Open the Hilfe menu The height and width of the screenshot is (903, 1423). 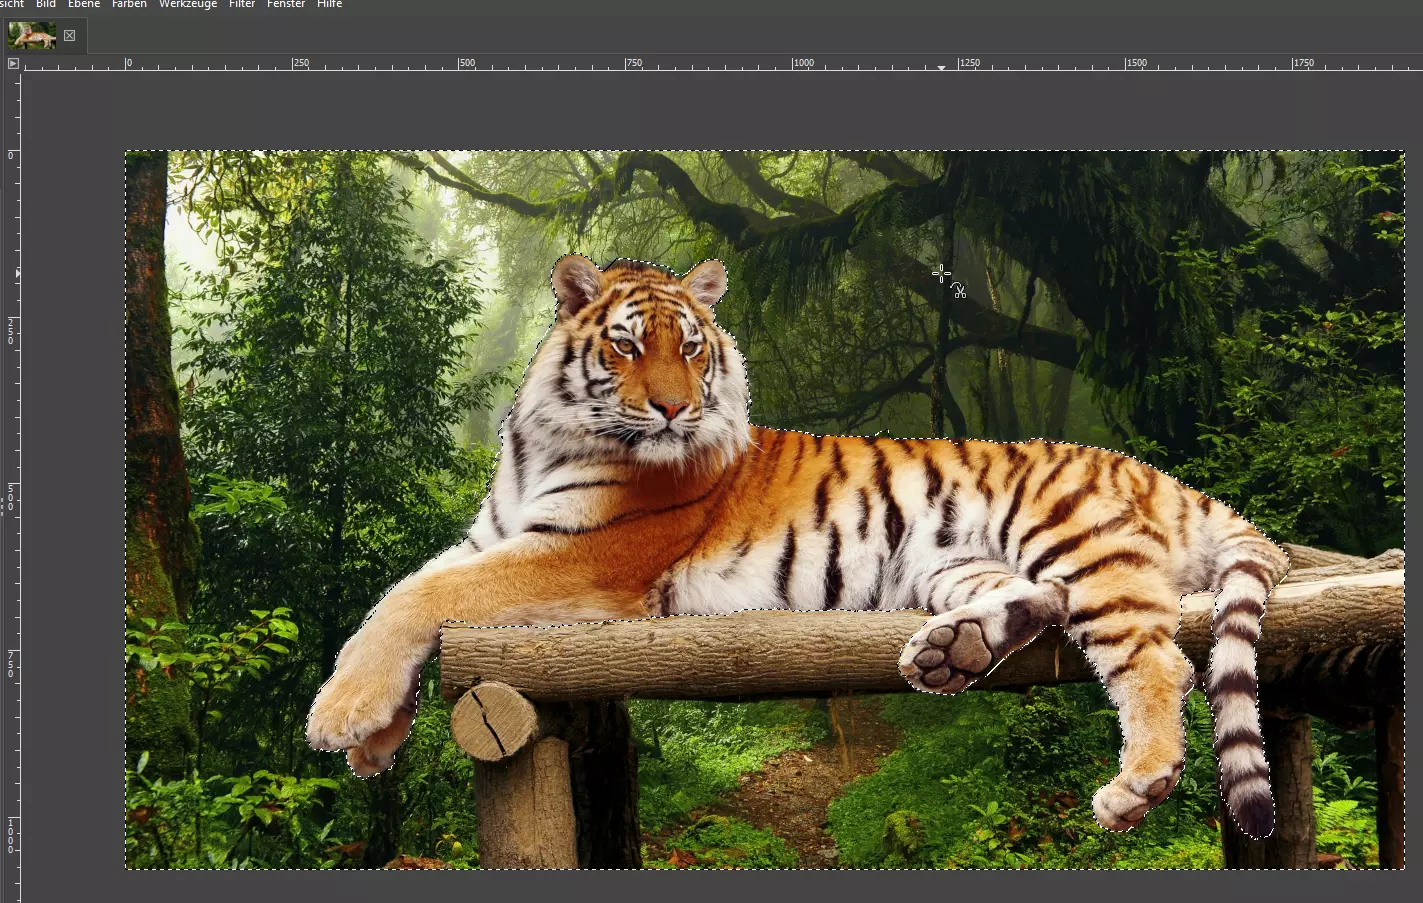point(330,5)
